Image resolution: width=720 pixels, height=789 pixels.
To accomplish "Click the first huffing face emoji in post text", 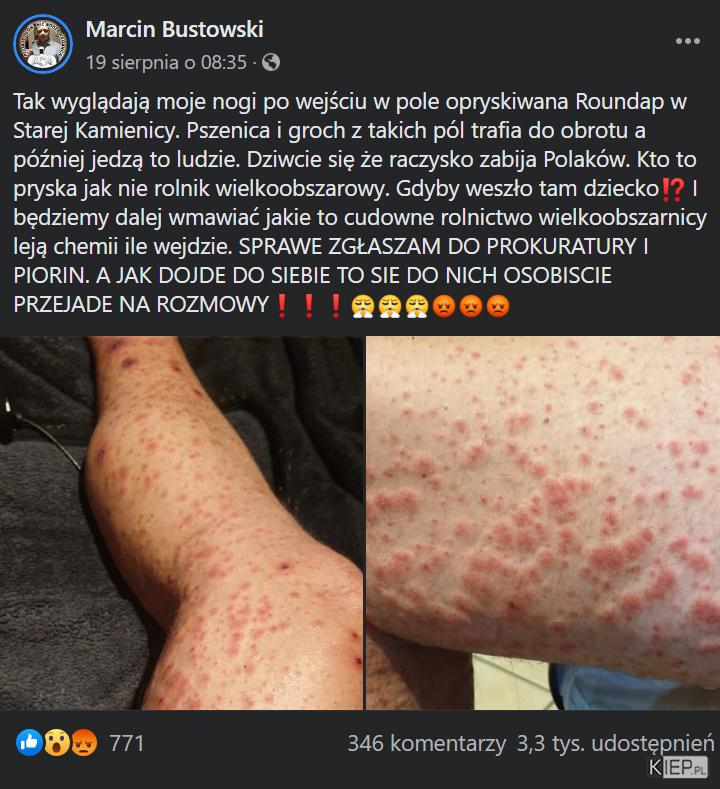I will (x=363, y=306).
